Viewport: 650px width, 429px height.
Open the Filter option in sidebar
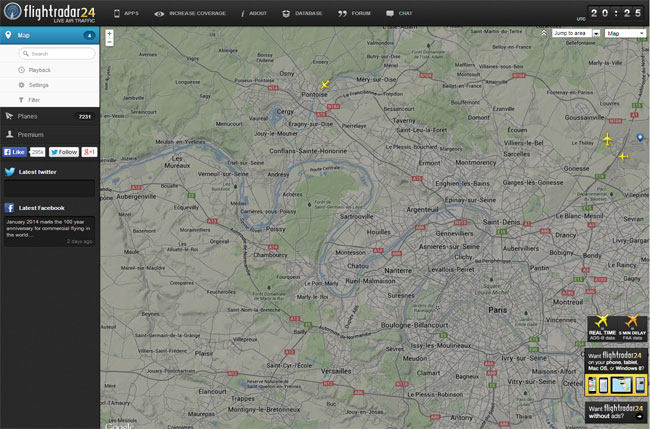[x=34, y=100]
